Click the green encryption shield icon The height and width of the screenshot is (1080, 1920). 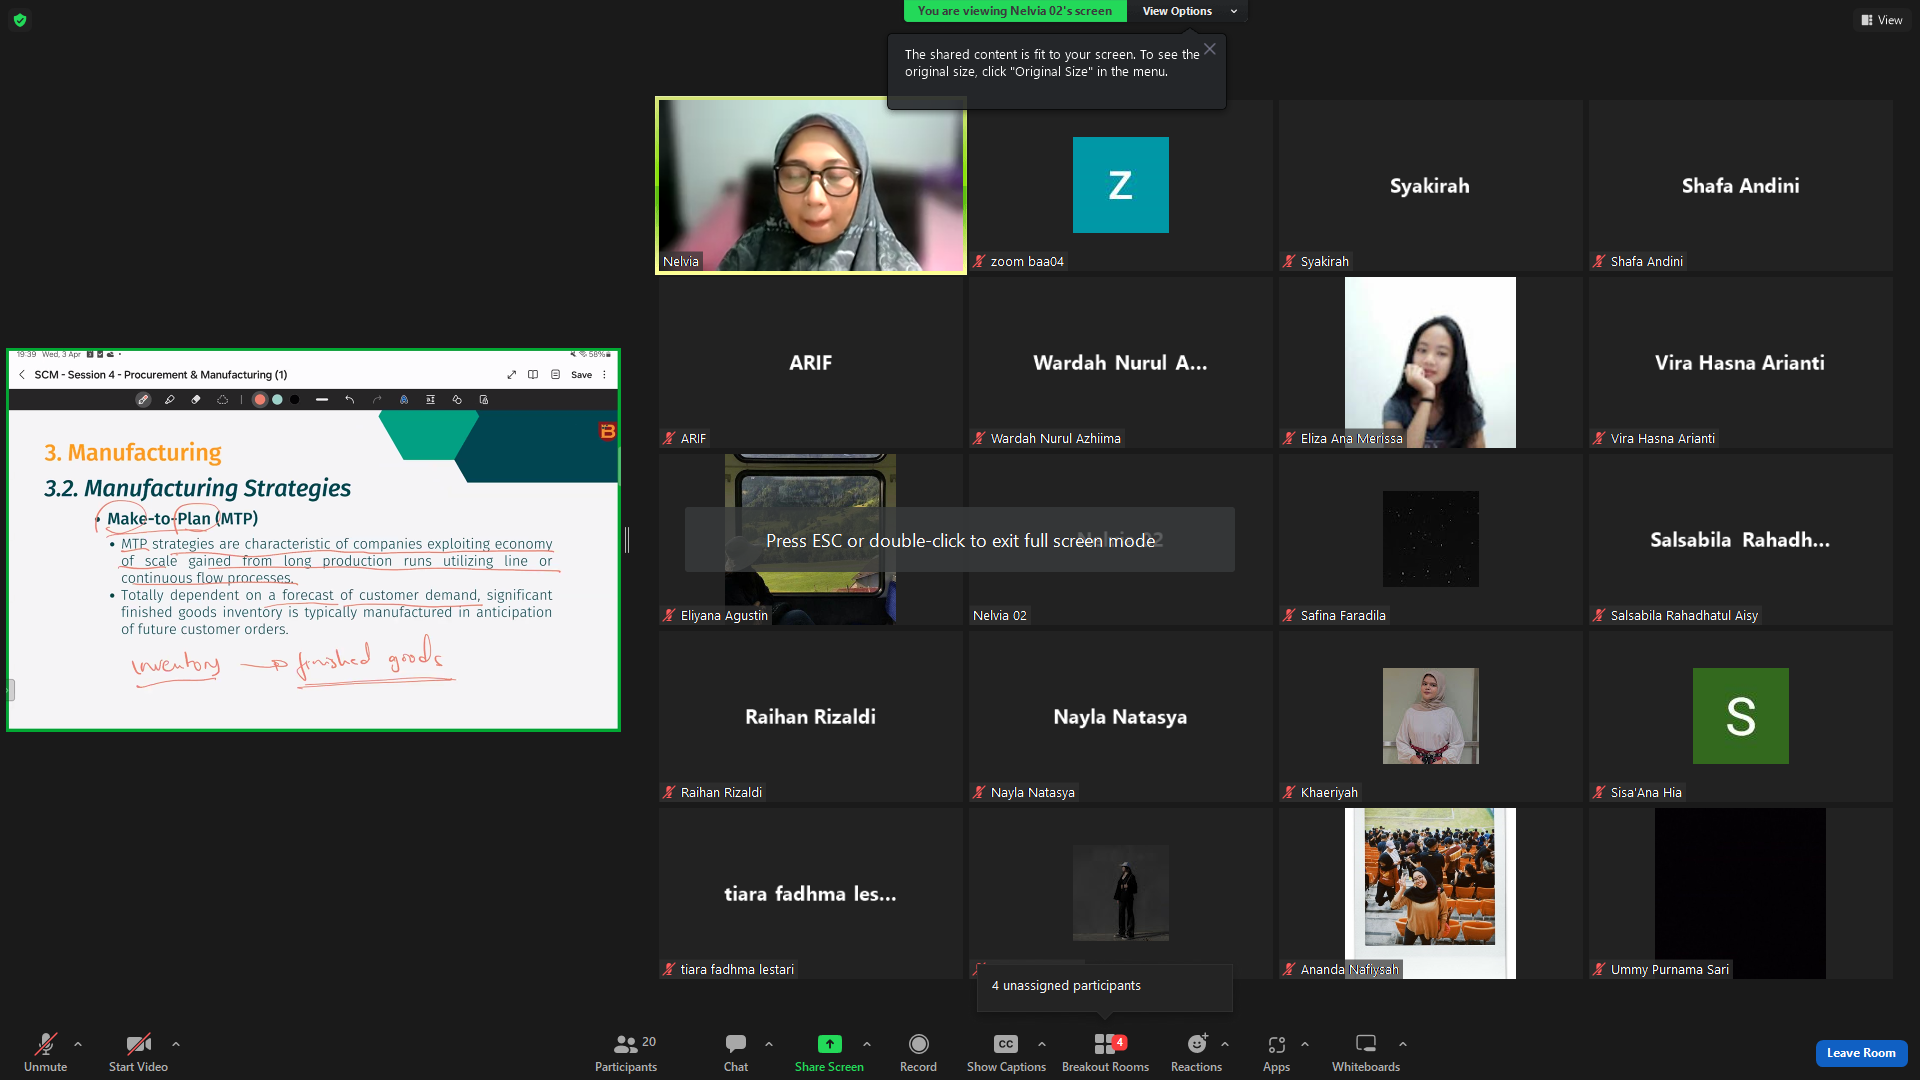pos(20,20)
